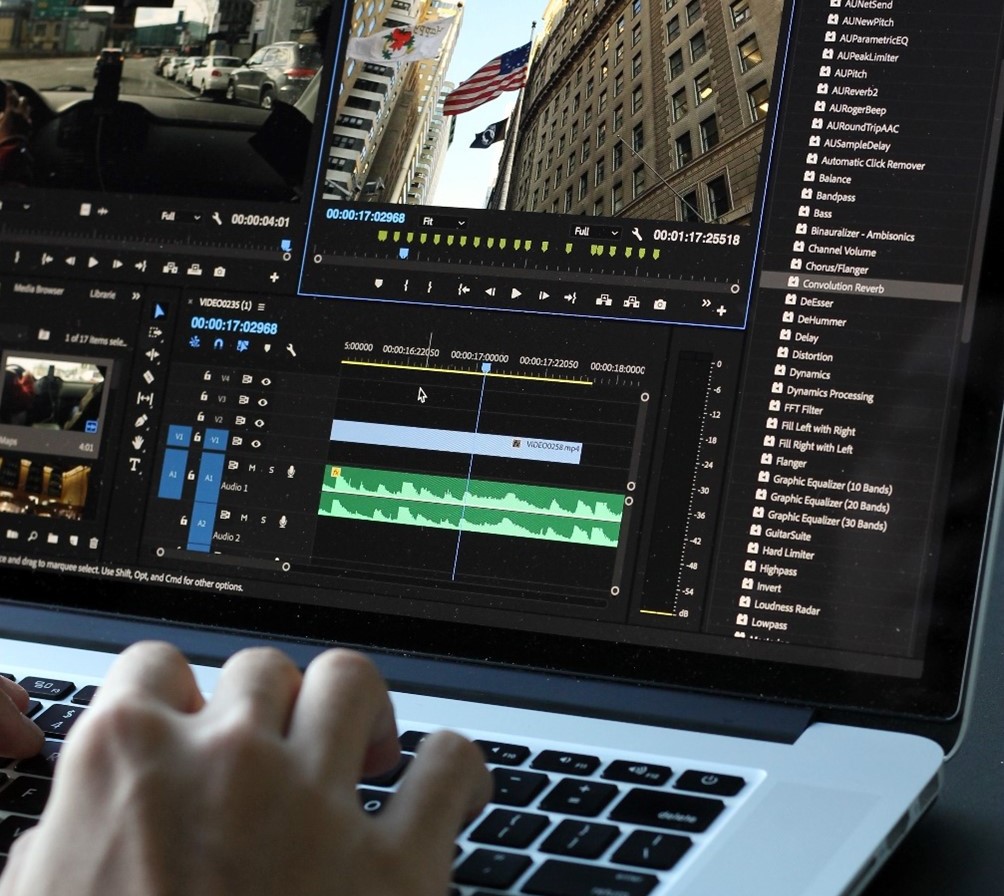Open timeline wrench display settings
Image resolution: width=1004 pixels, height=896 pixels.
[x=291, y=350]
